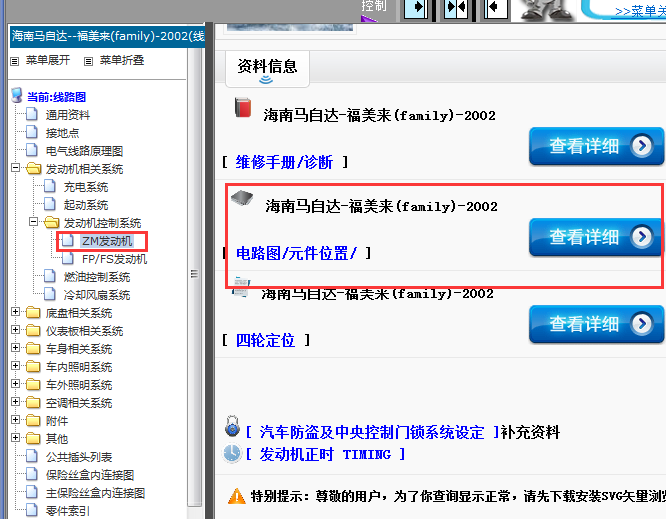Viewport: 666px width, 519px height.
Task: Click the panel splitter grip handle
Action: pyautogui.click(x=195, y=274)
